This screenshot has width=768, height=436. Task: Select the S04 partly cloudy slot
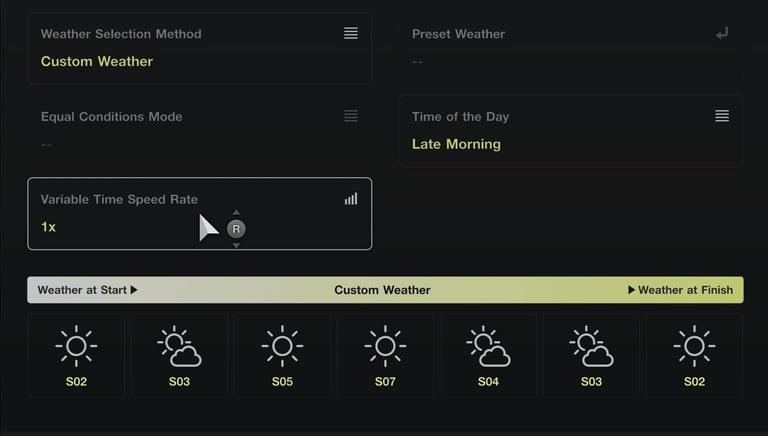point(488,355)
